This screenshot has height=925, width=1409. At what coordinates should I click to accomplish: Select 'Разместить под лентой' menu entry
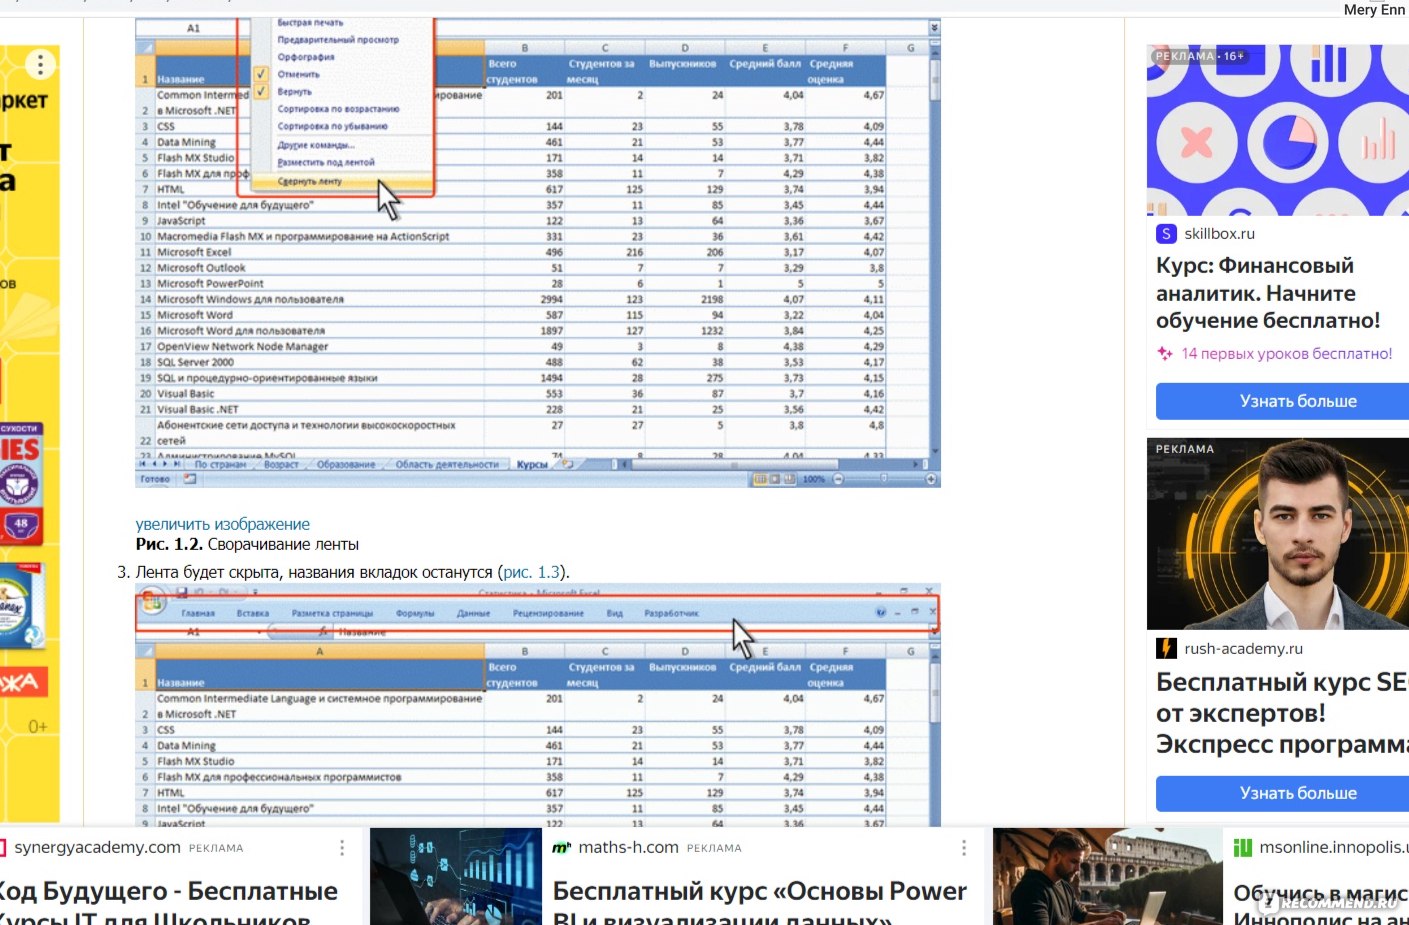(x=326, y=162)
